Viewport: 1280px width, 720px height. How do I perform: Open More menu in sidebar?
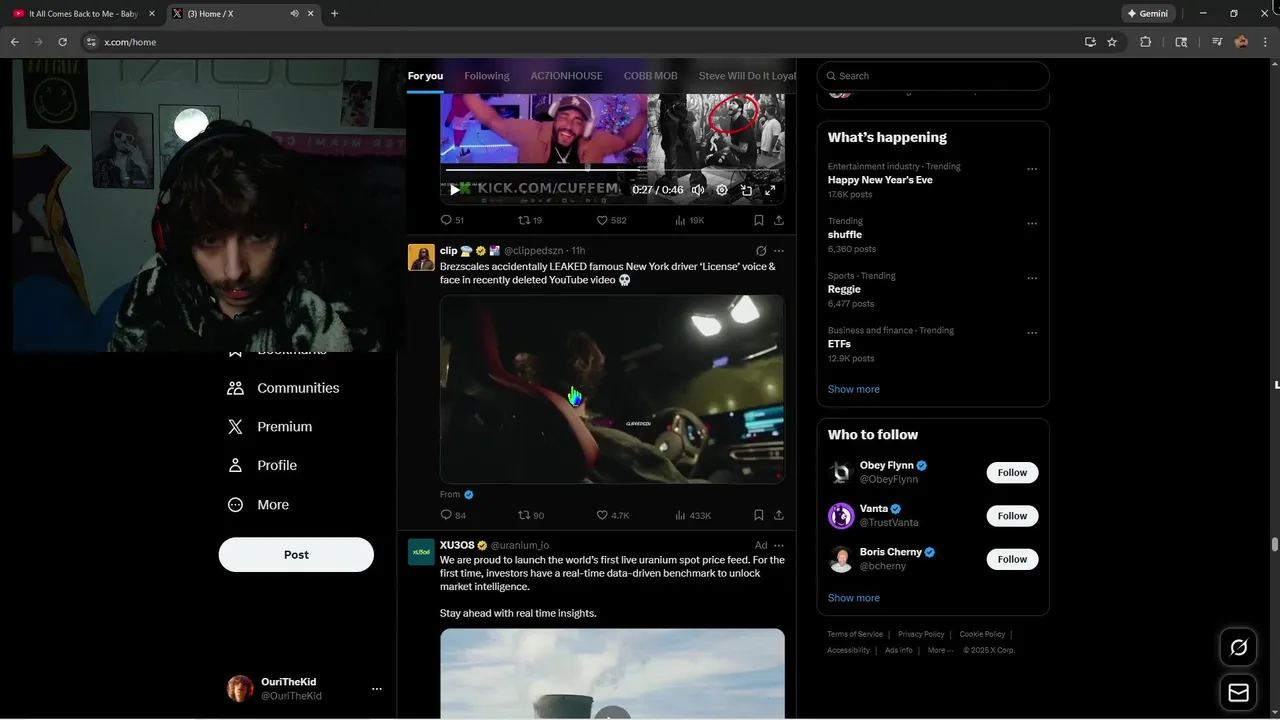coord(258,505)
